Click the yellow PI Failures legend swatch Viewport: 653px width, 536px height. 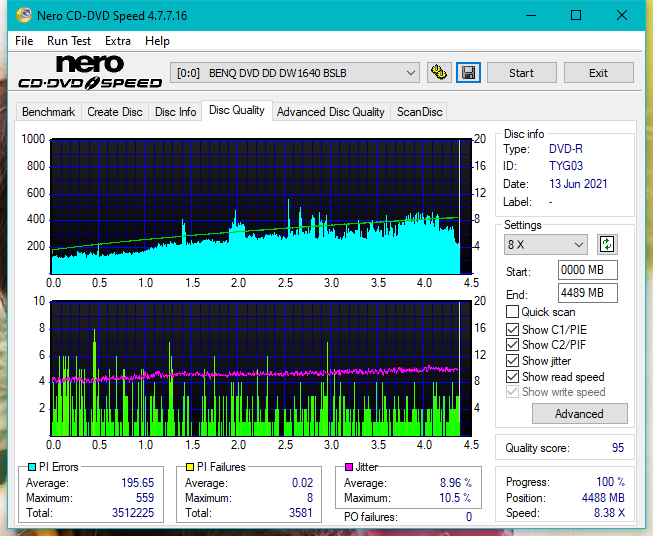click(x=190, y=467)
